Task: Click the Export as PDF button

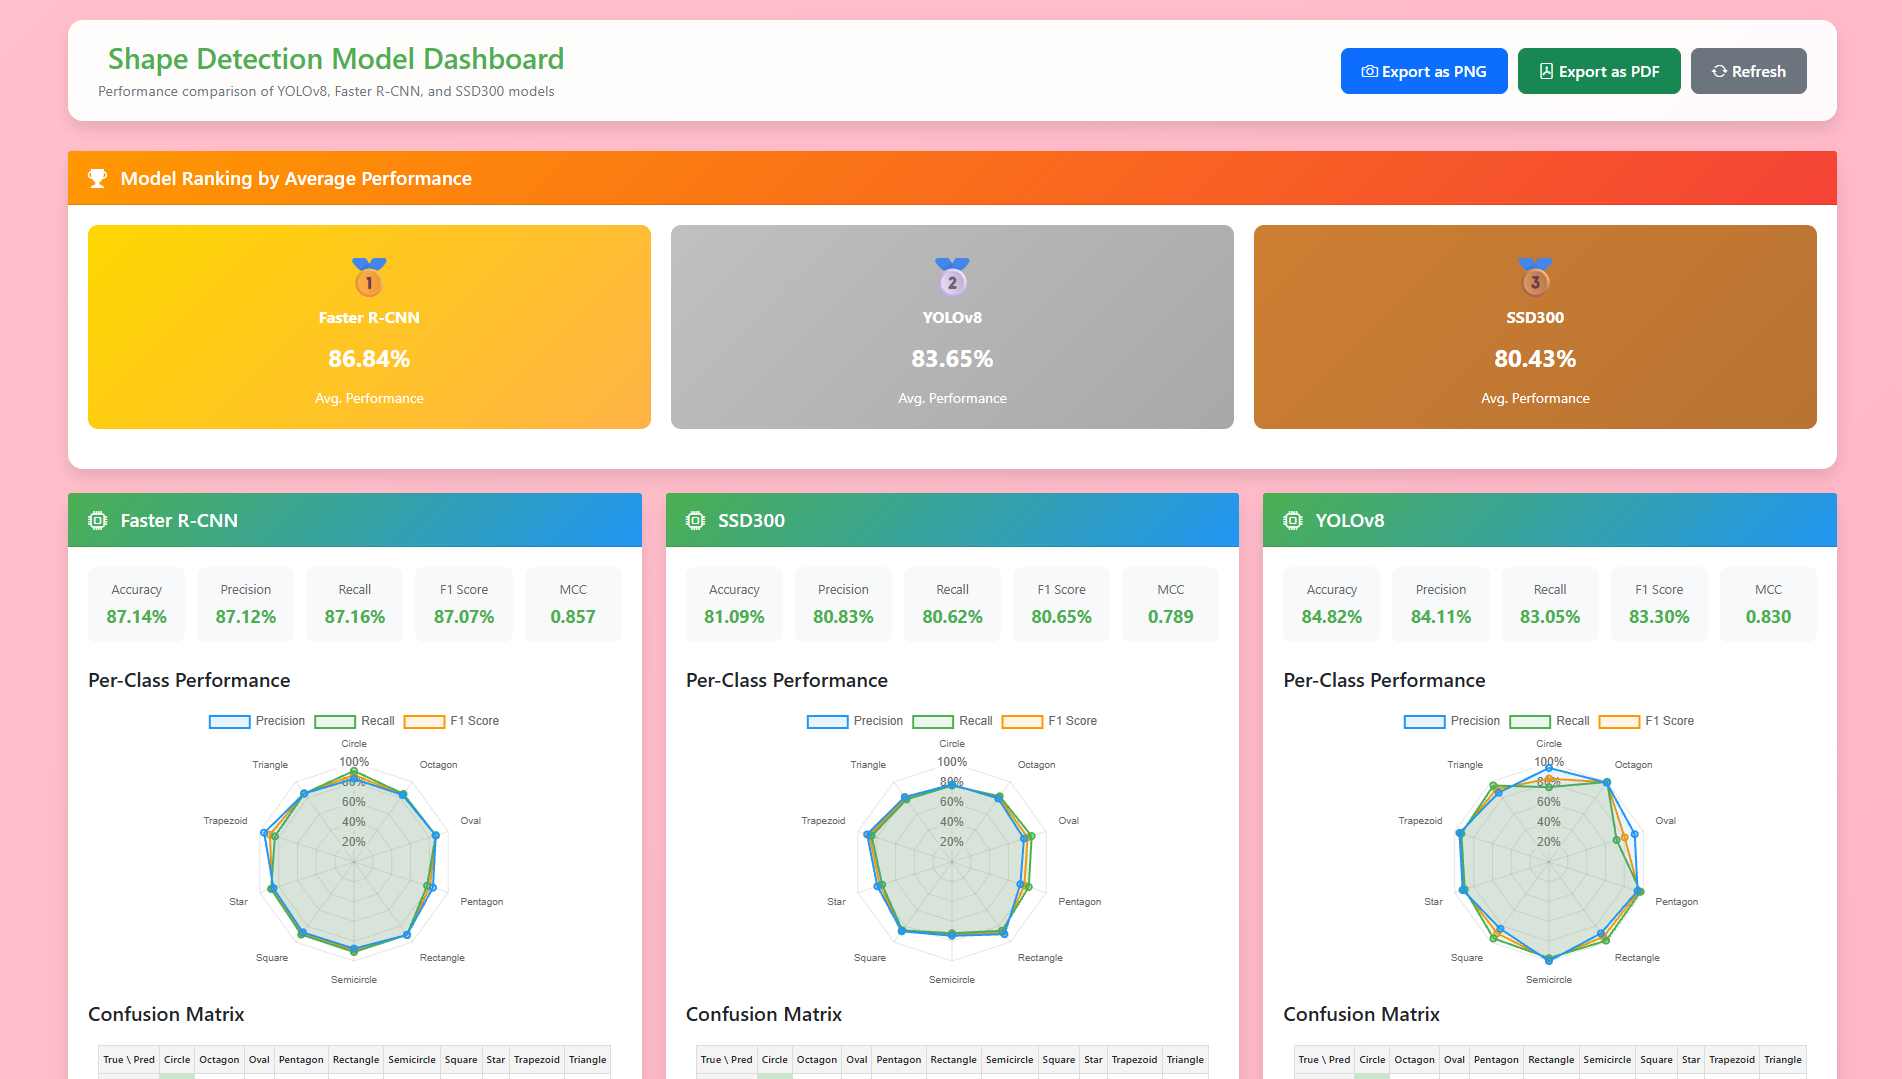Action: [x=1599, y=71]
